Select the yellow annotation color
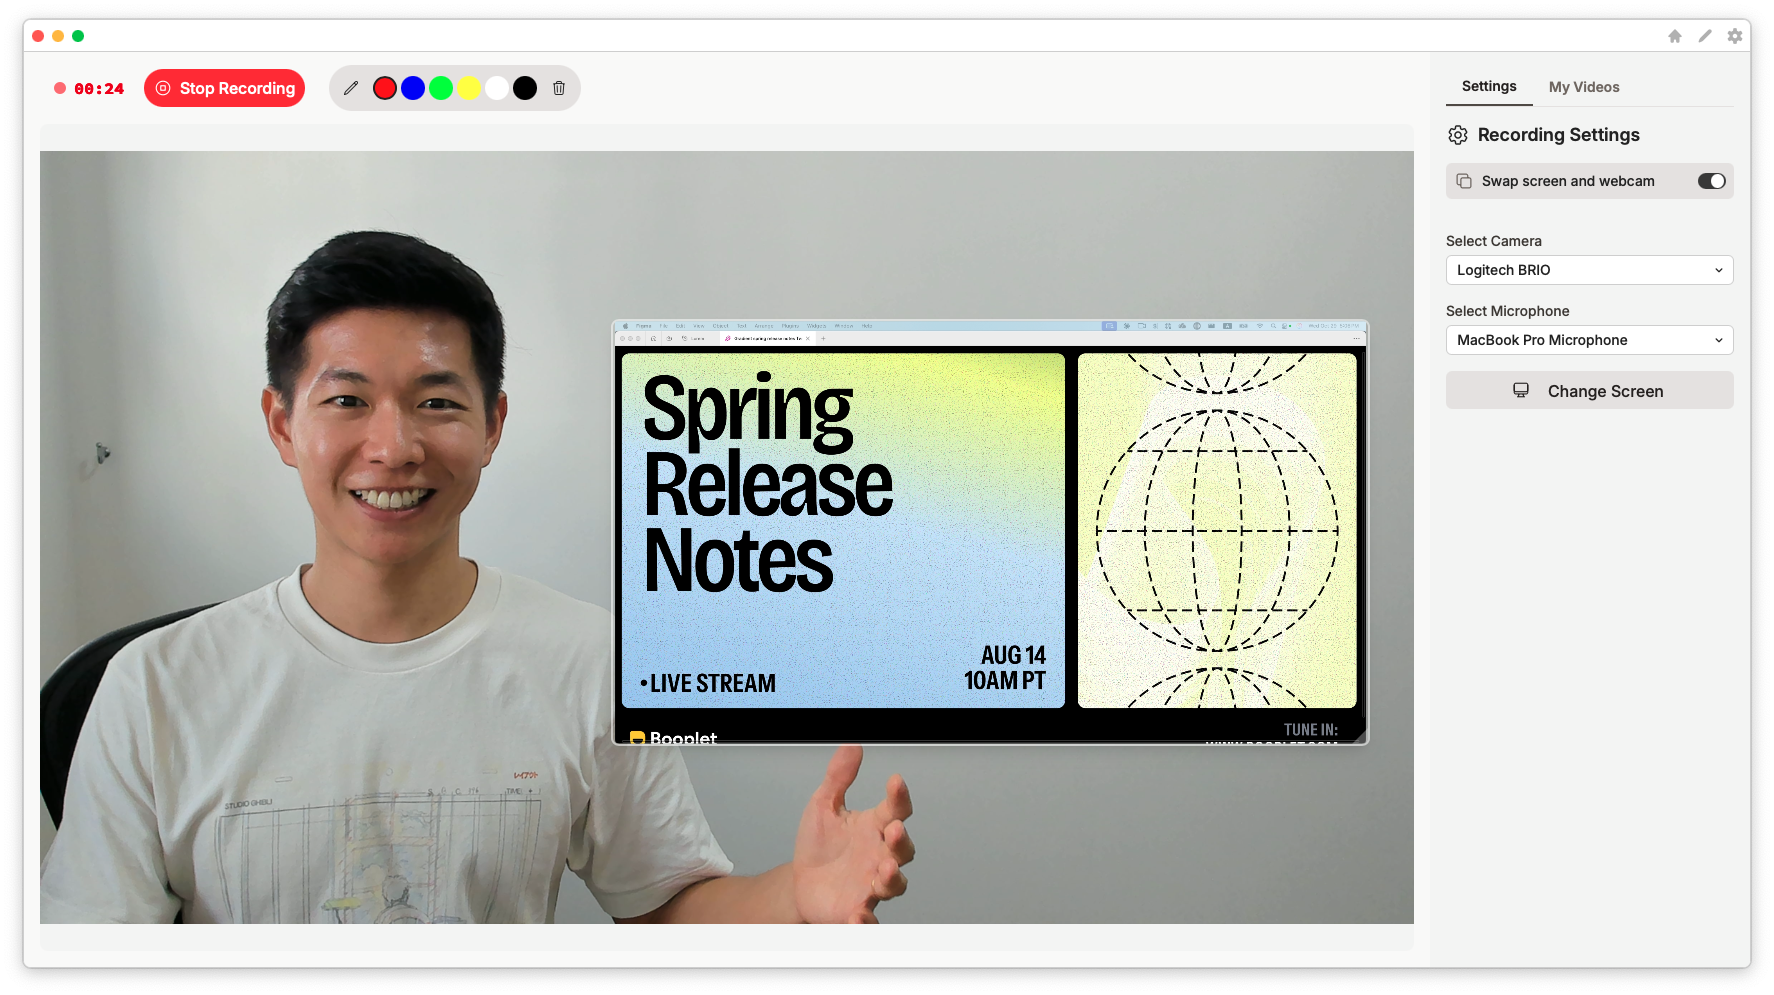This screenshot has width=1774, height=995. (469, 88)
